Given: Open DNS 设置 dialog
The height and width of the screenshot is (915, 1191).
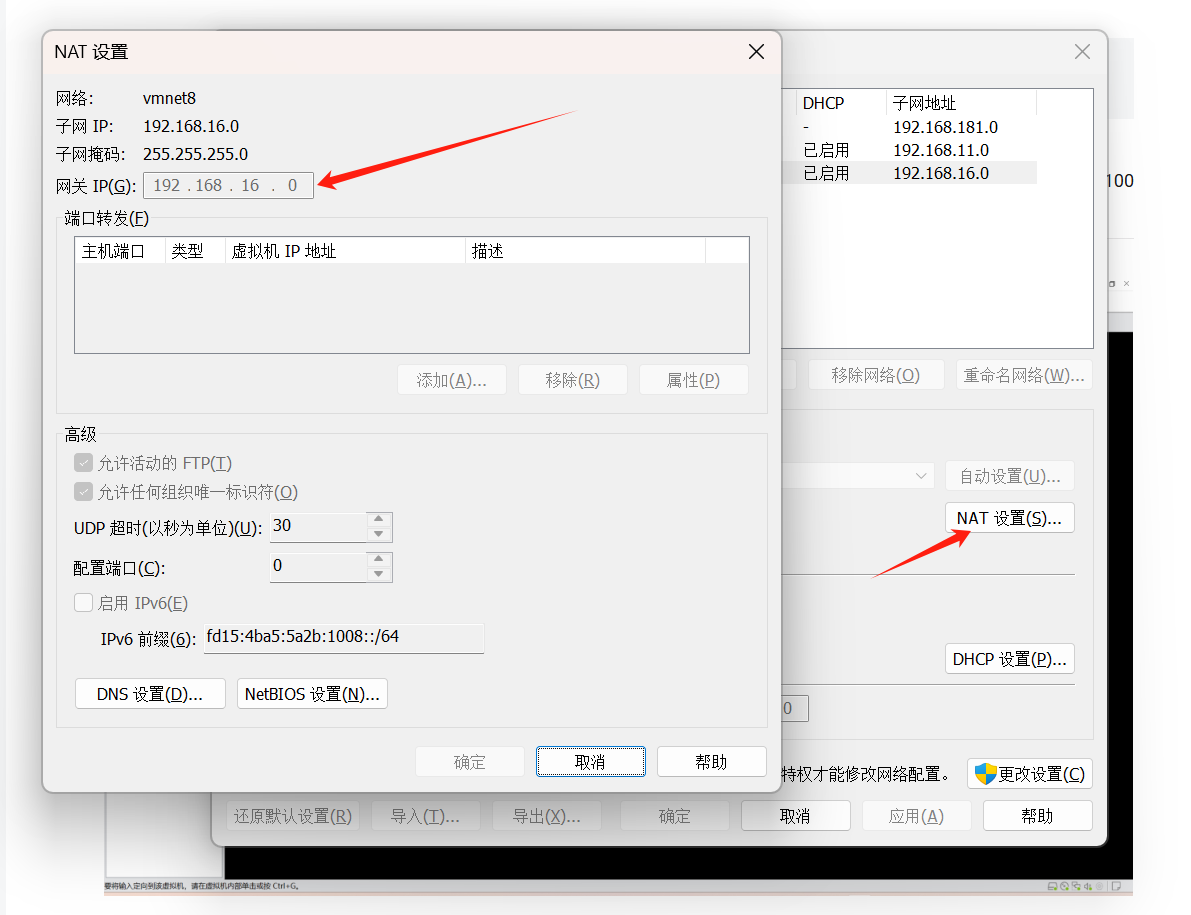Looking at the screenshot, I should coord(150,694).
